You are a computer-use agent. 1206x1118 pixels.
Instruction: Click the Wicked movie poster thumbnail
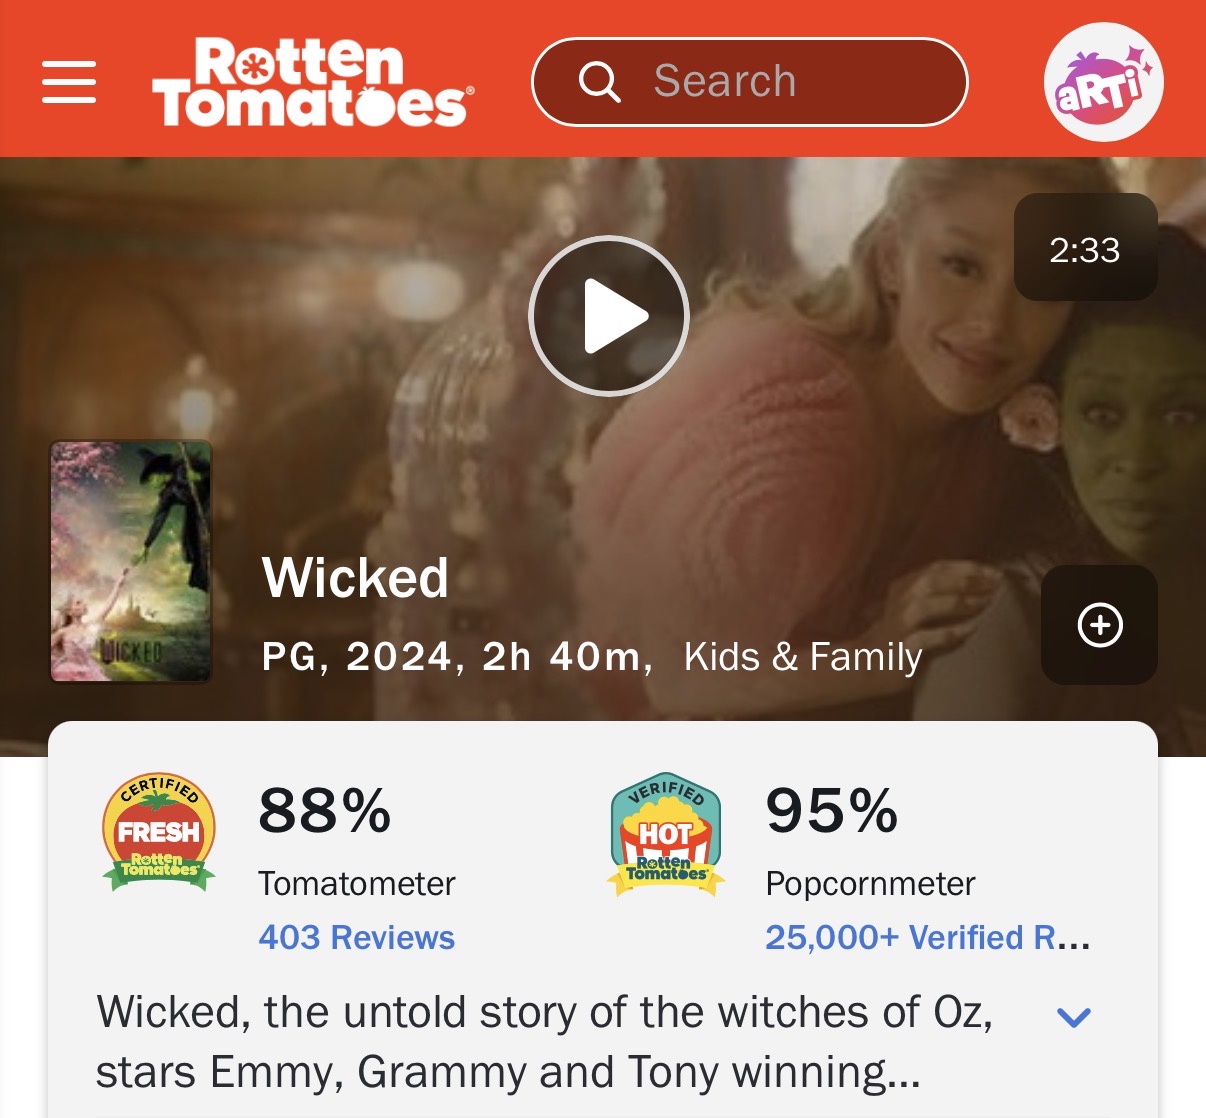[x=131, y=562]
